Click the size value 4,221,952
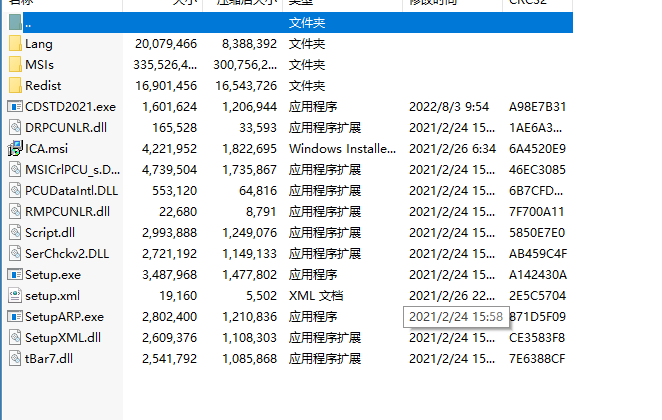The width and height of the screenshot is (662, 420). tap(169, 149)
